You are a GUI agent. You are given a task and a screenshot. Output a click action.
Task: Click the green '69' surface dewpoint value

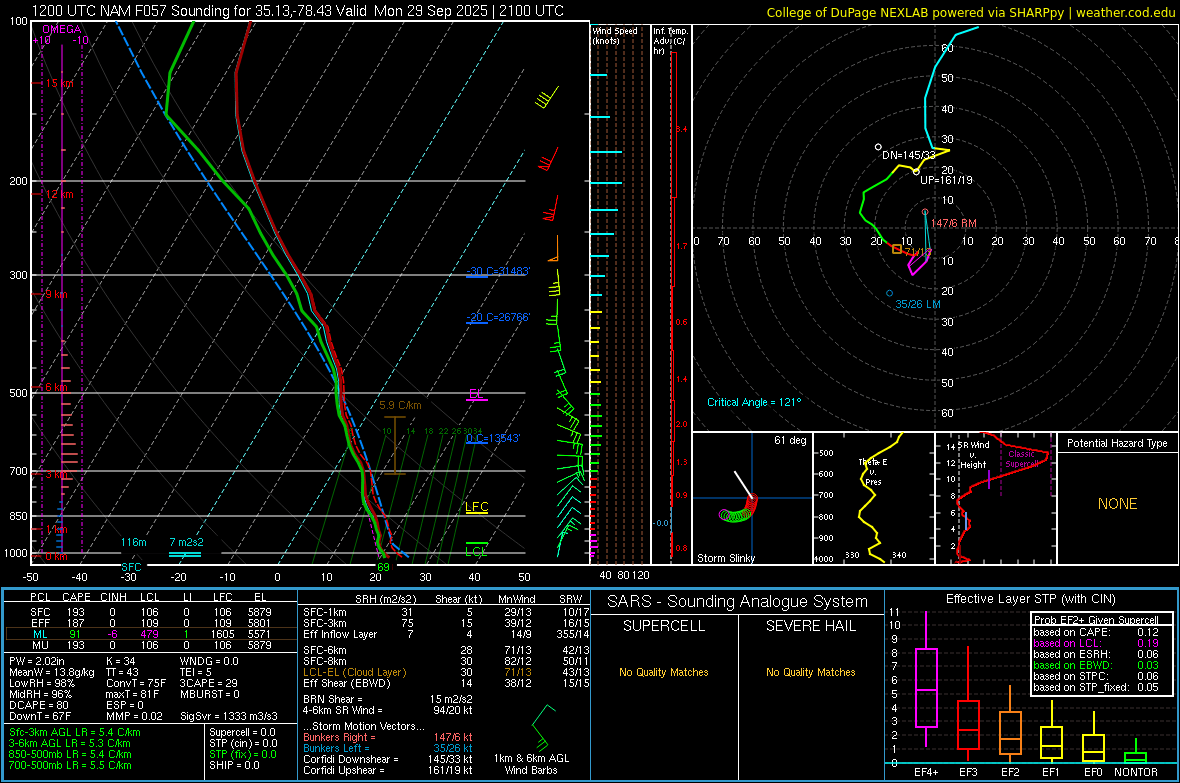coord(383,567)
